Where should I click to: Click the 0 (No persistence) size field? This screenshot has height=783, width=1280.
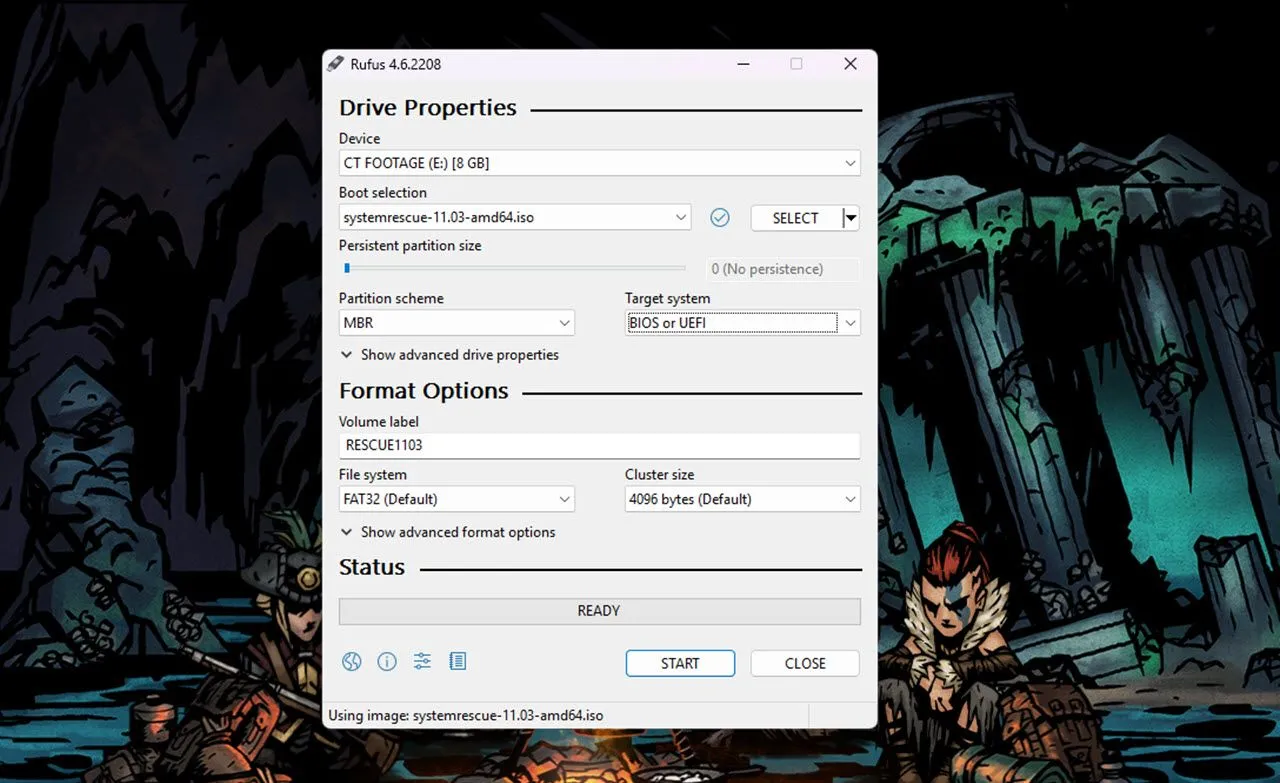[783, 269]
